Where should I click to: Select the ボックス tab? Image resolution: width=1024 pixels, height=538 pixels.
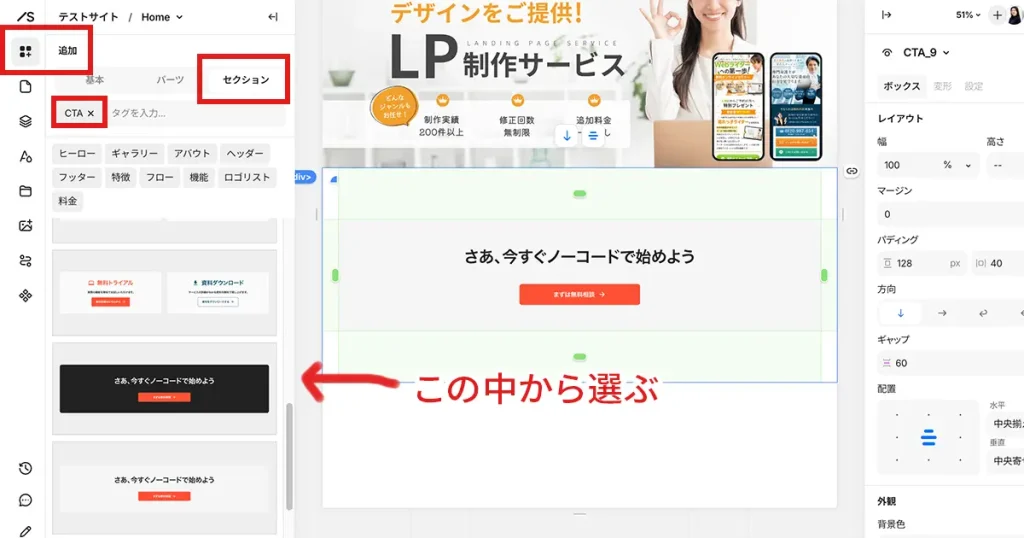(901, 86)
